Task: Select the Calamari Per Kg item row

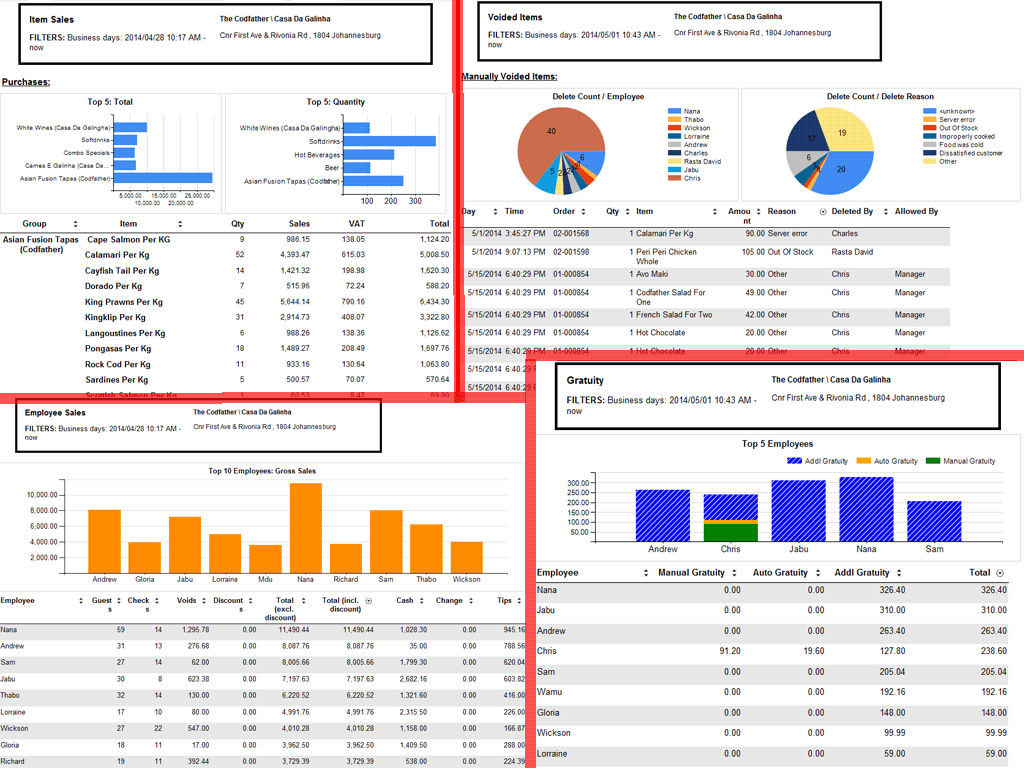Action: (x=117, y=255)
